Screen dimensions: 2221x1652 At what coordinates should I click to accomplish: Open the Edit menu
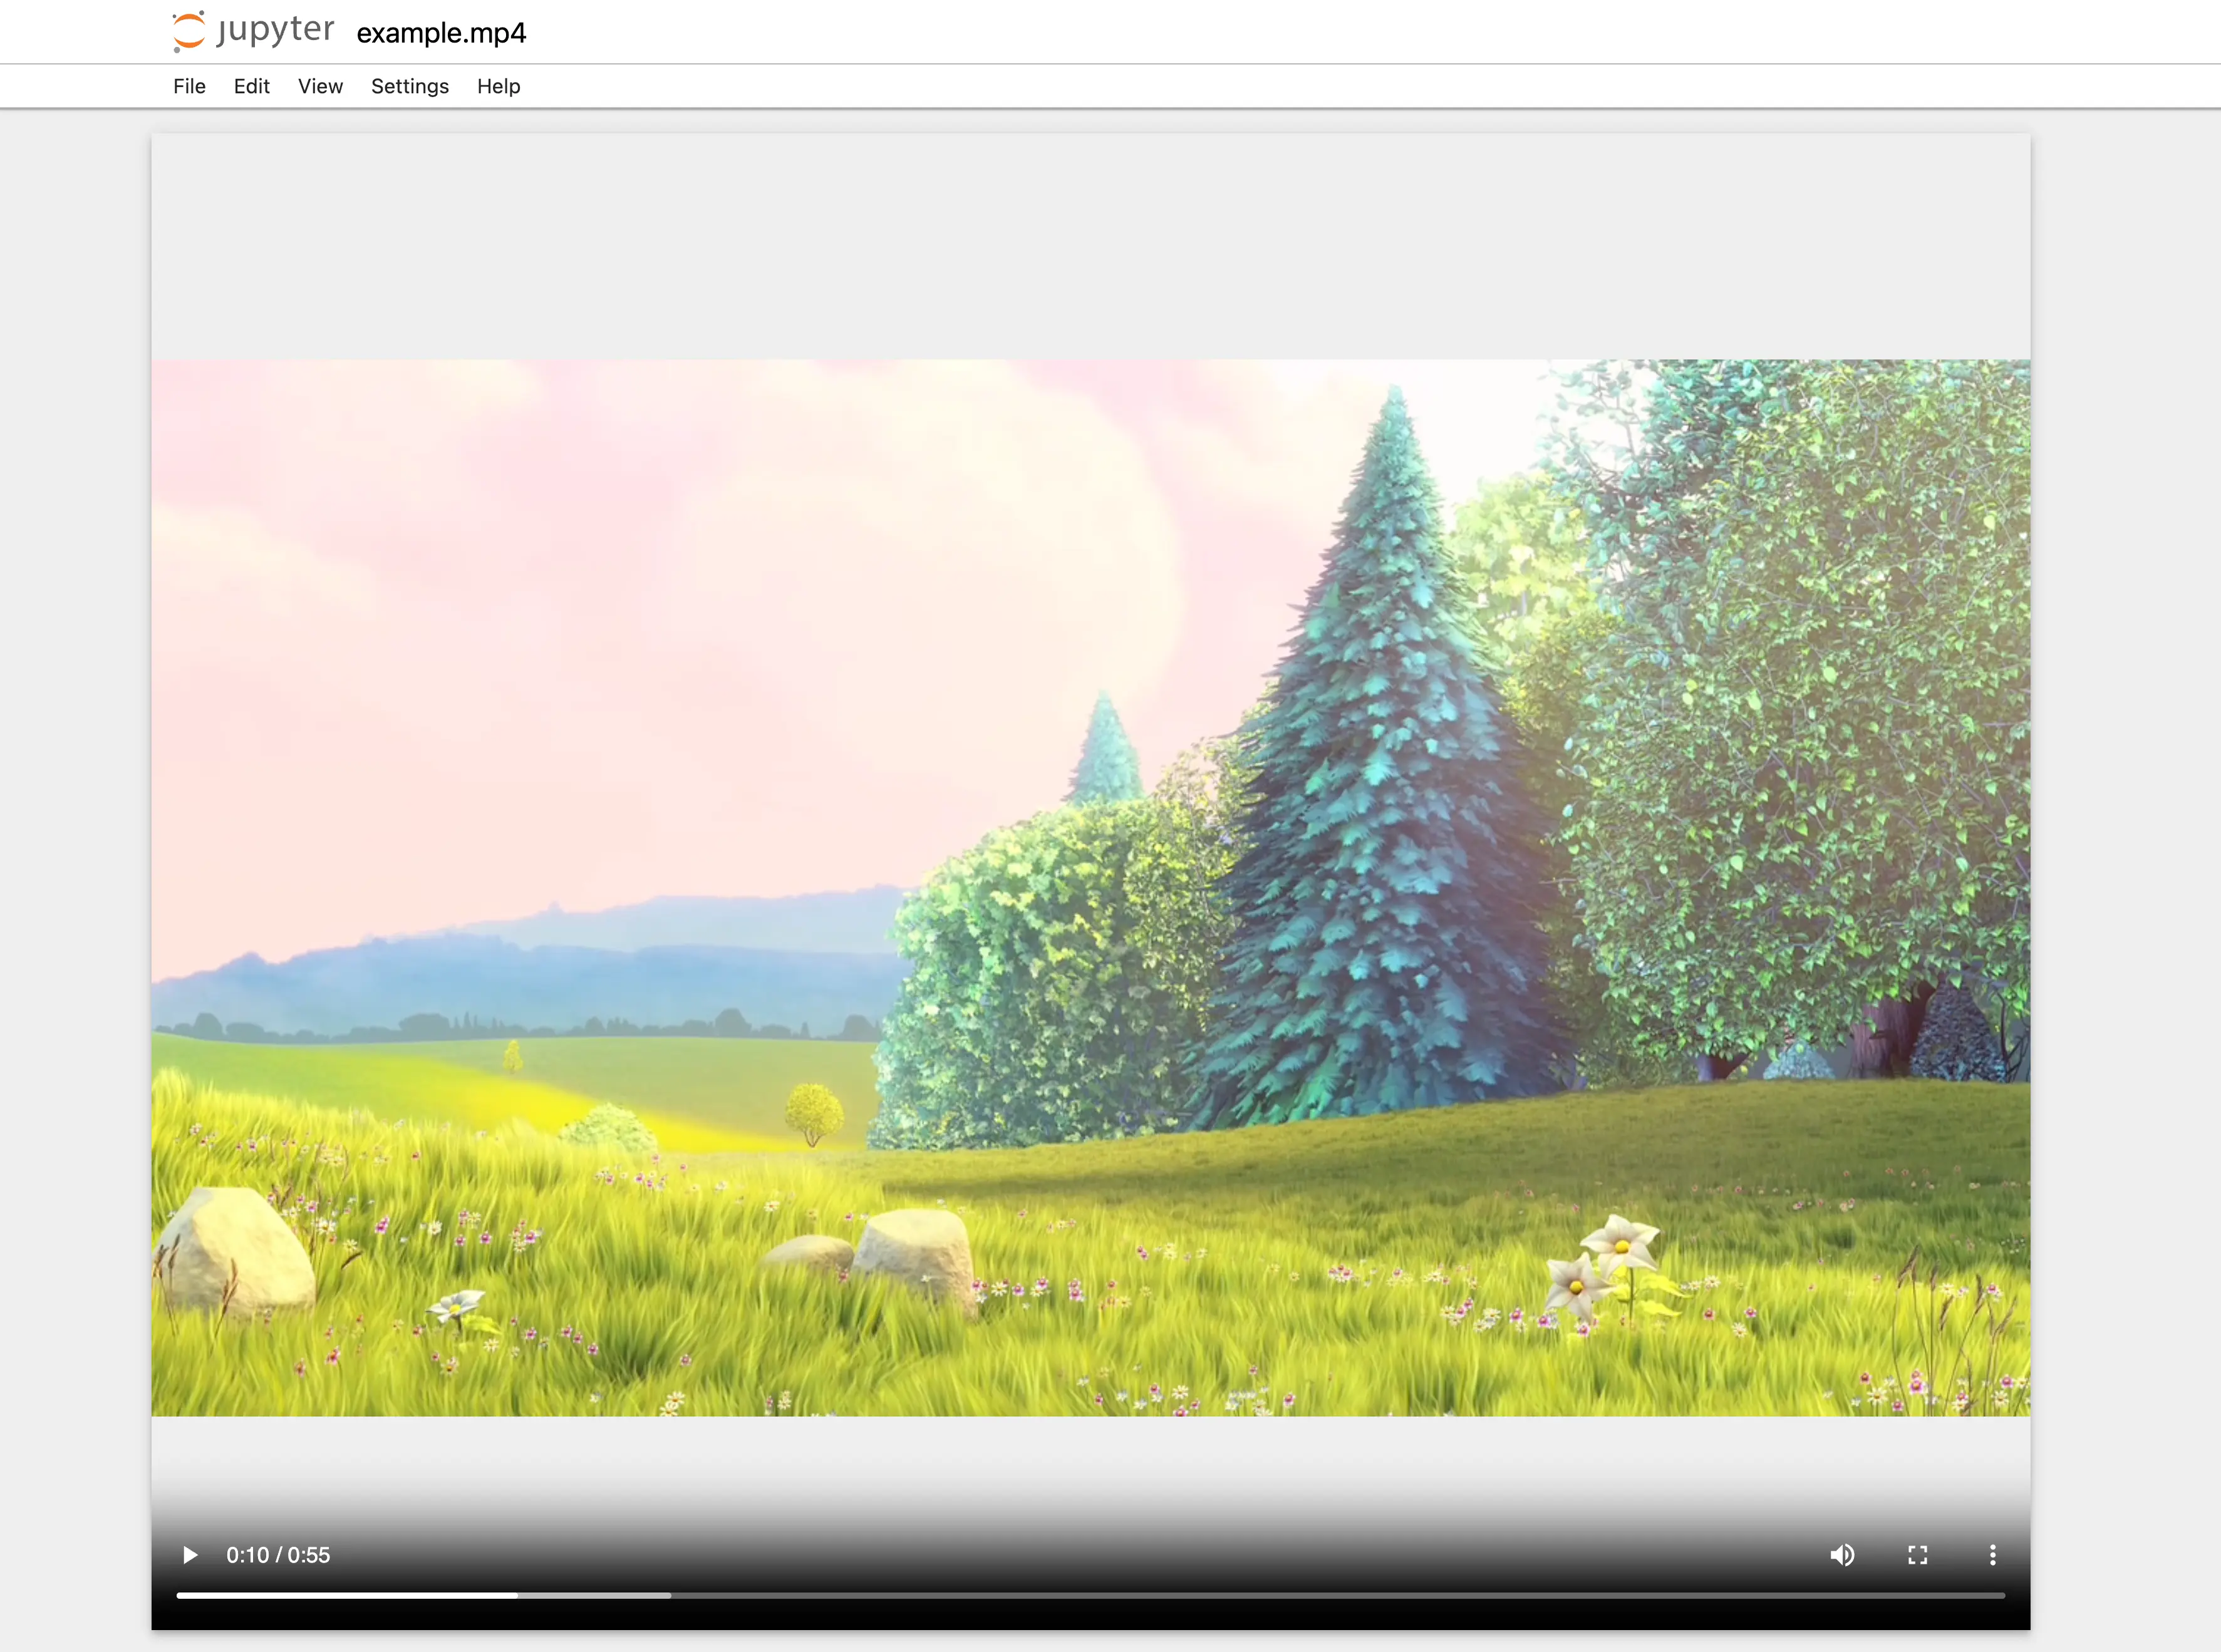251,86
